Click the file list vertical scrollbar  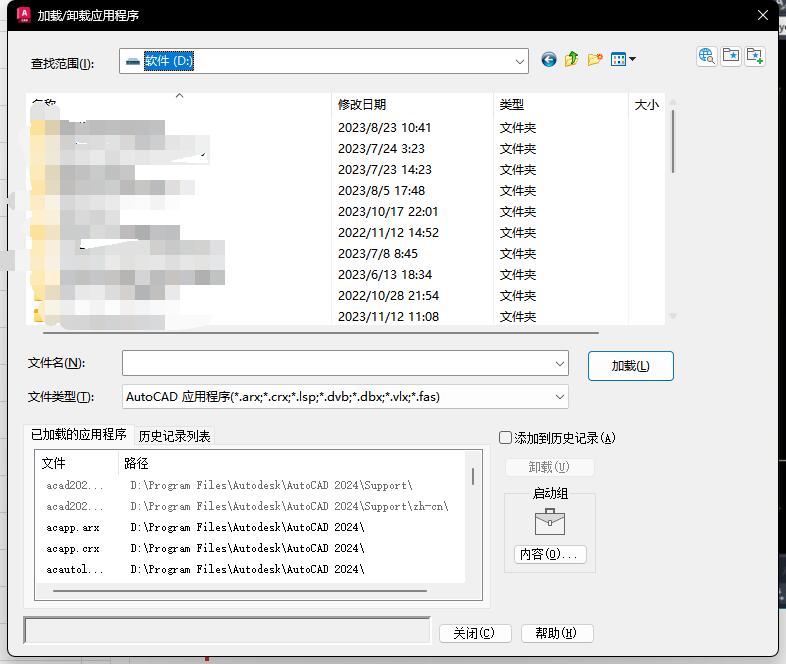point(673,141)
